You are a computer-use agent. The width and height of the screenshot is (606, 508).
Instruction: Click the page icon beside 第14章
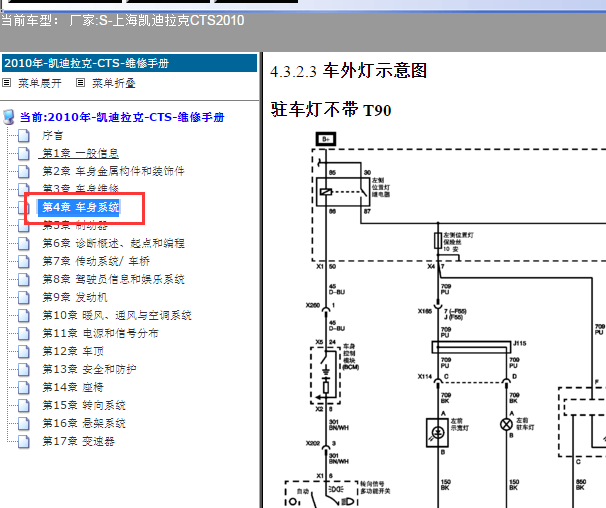coord(24,387)
